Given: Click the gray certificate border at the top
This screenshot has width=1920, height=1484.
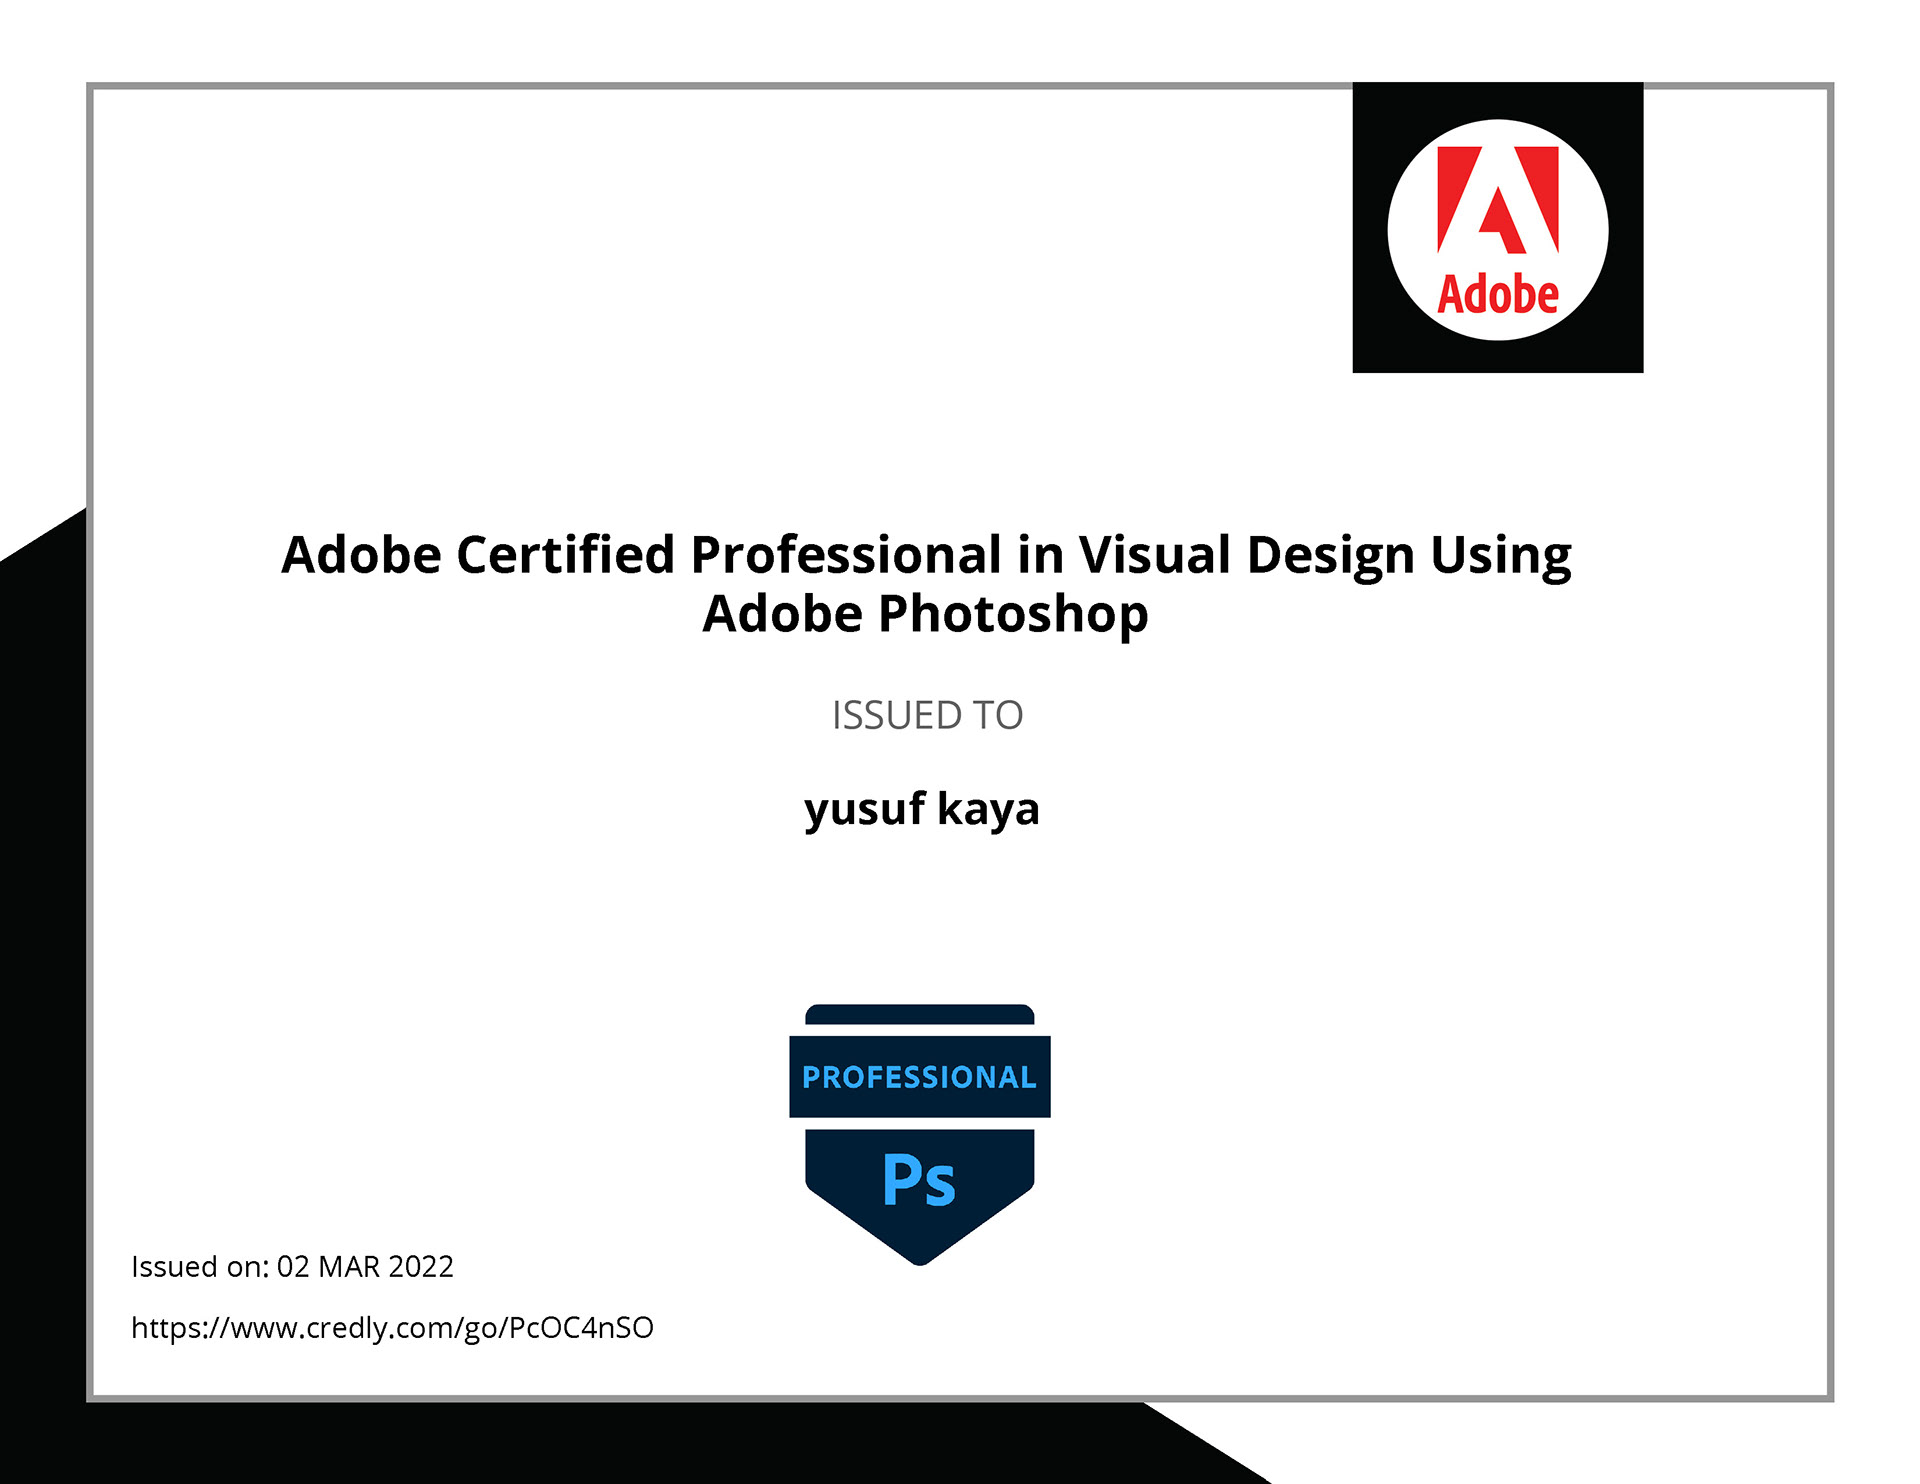Looking at the screenshot, I should tap(700, 86).
